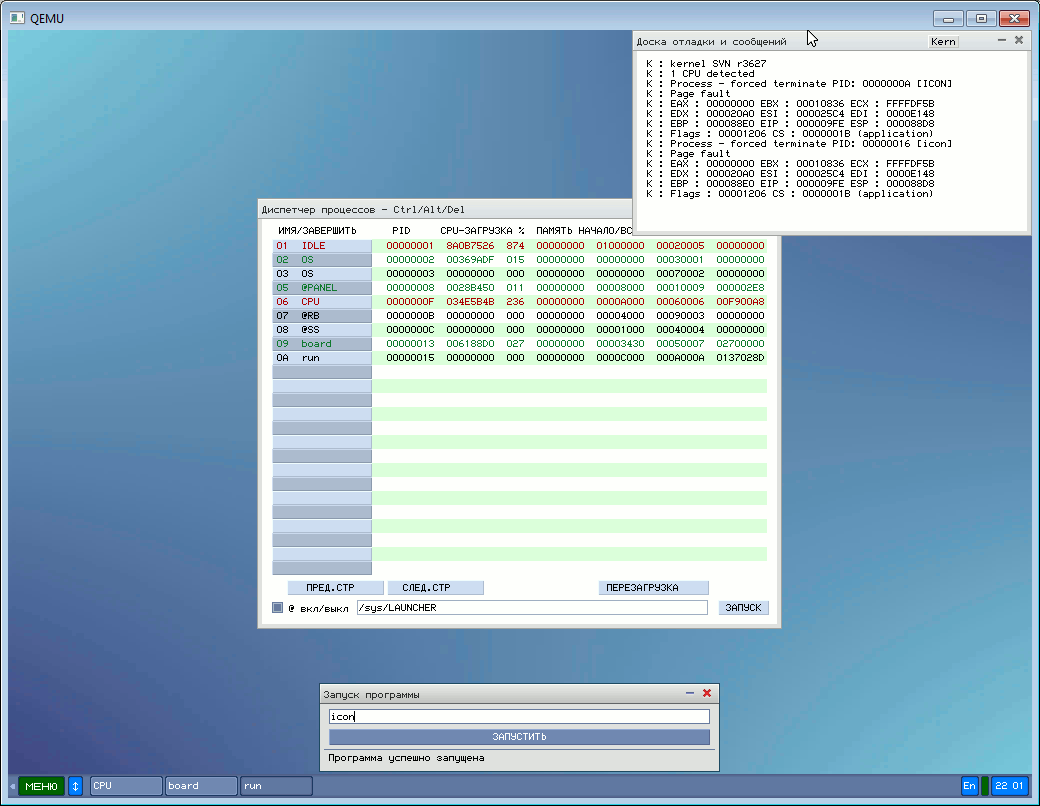This screenshot has height=806, width=1040.
Task: Click the small green indicator beside the clock
Action: 984,786
